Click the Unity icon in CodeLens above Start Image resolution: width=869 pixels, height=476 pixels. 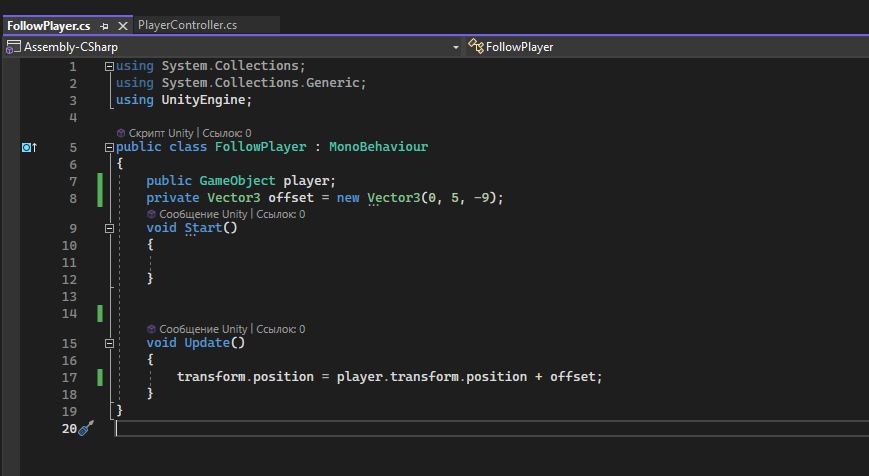pyautogui.click(x=151, y=214)
